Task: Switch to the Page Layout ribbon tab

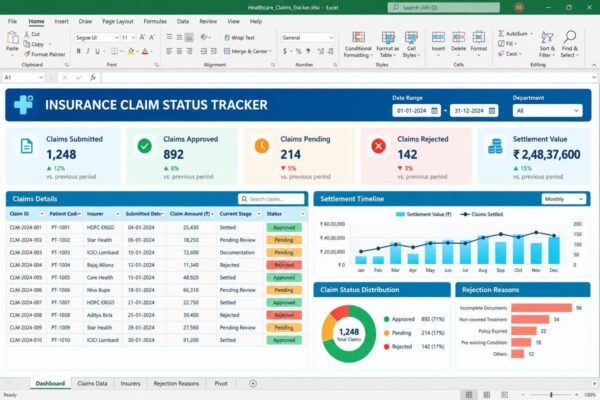Action: tap(117, 21)
